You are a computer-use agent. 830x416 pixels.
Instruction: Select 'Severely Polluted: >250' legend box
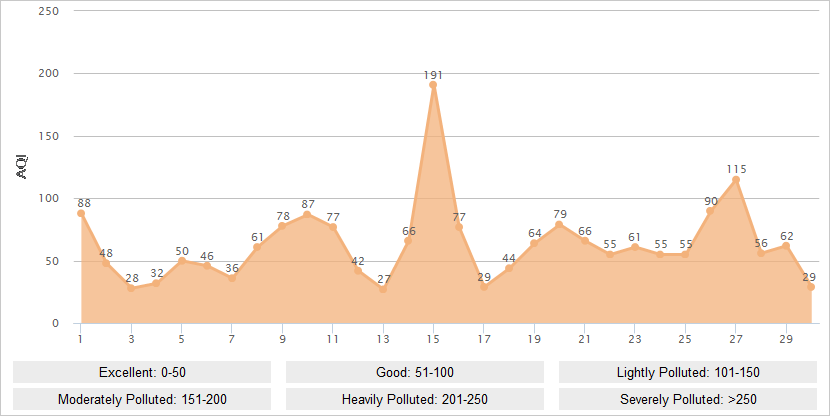click(688, 399)
